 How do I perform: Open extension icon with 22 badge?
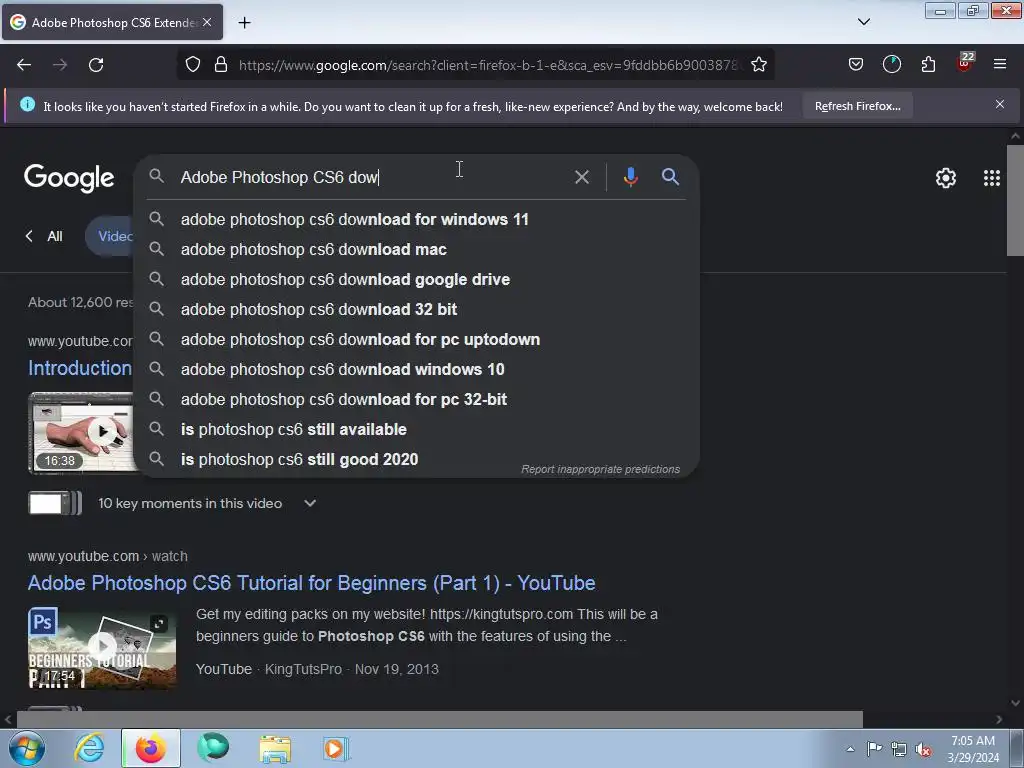coord(965,63)
